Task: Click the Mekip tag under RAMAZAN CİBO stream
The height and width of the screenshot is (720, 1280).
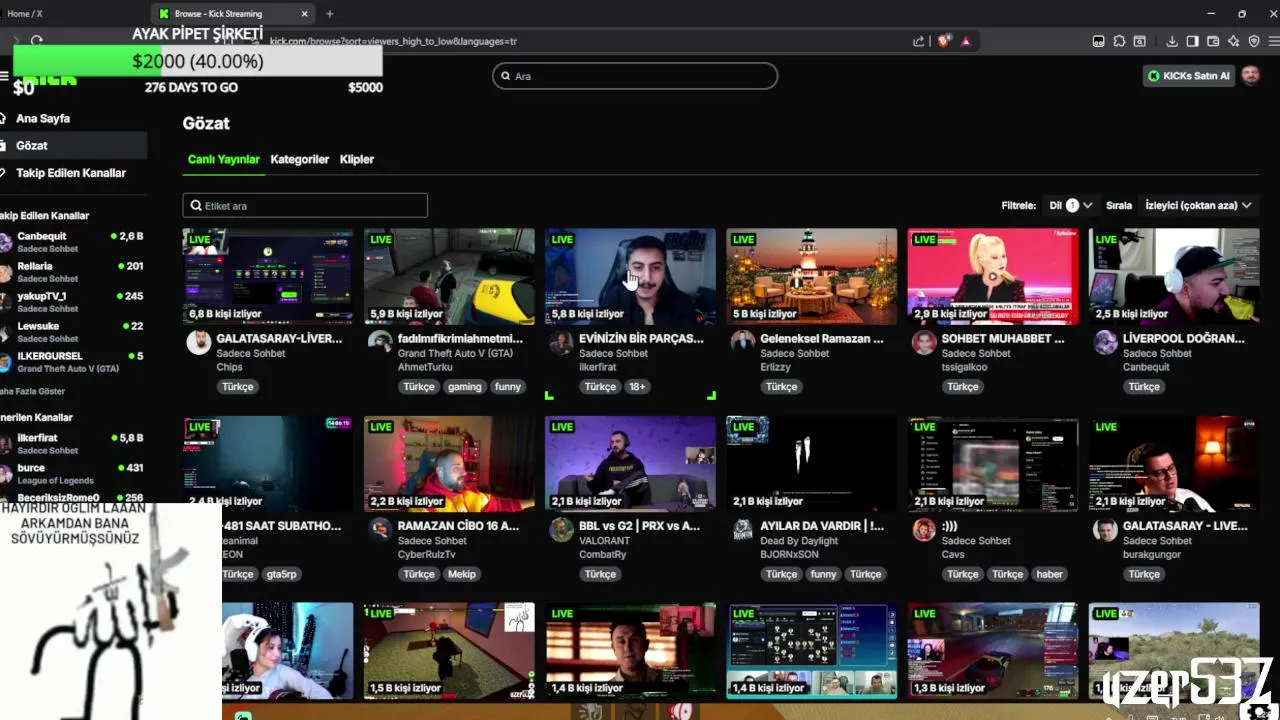Action: click(462, 574)
